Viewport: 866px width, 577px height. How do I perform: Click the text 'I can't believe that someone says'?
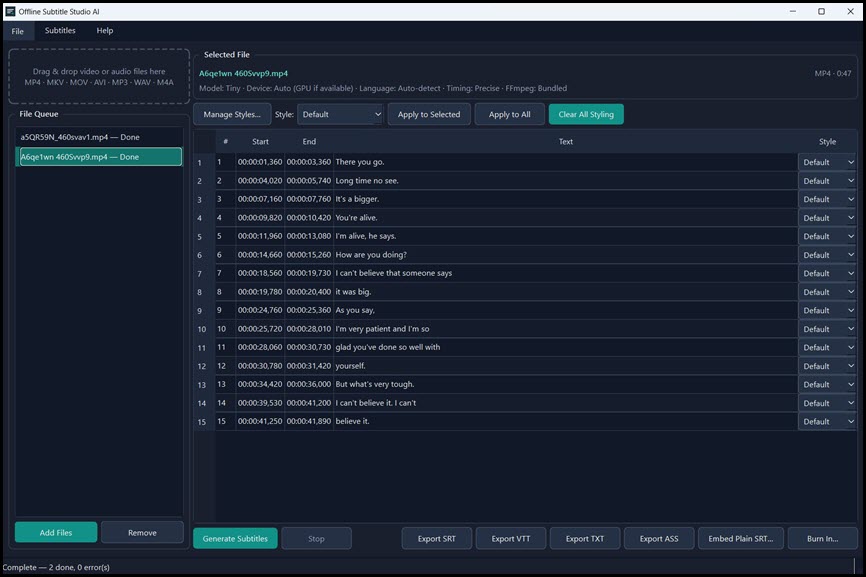pyautogui.click(x=393, y=273)
